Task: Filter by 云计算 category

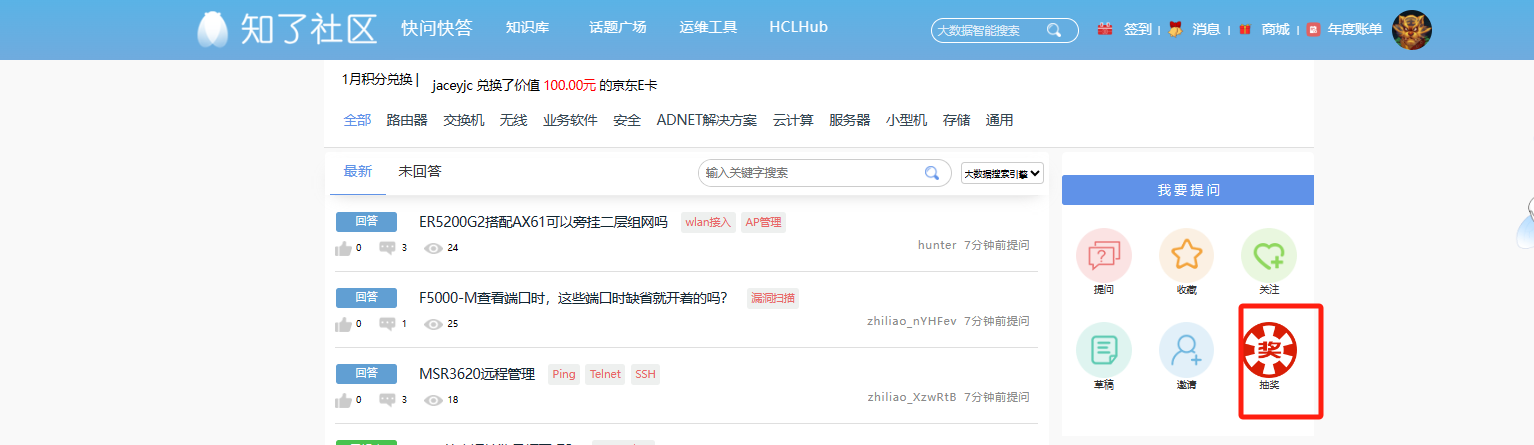Action: (793, 120)
